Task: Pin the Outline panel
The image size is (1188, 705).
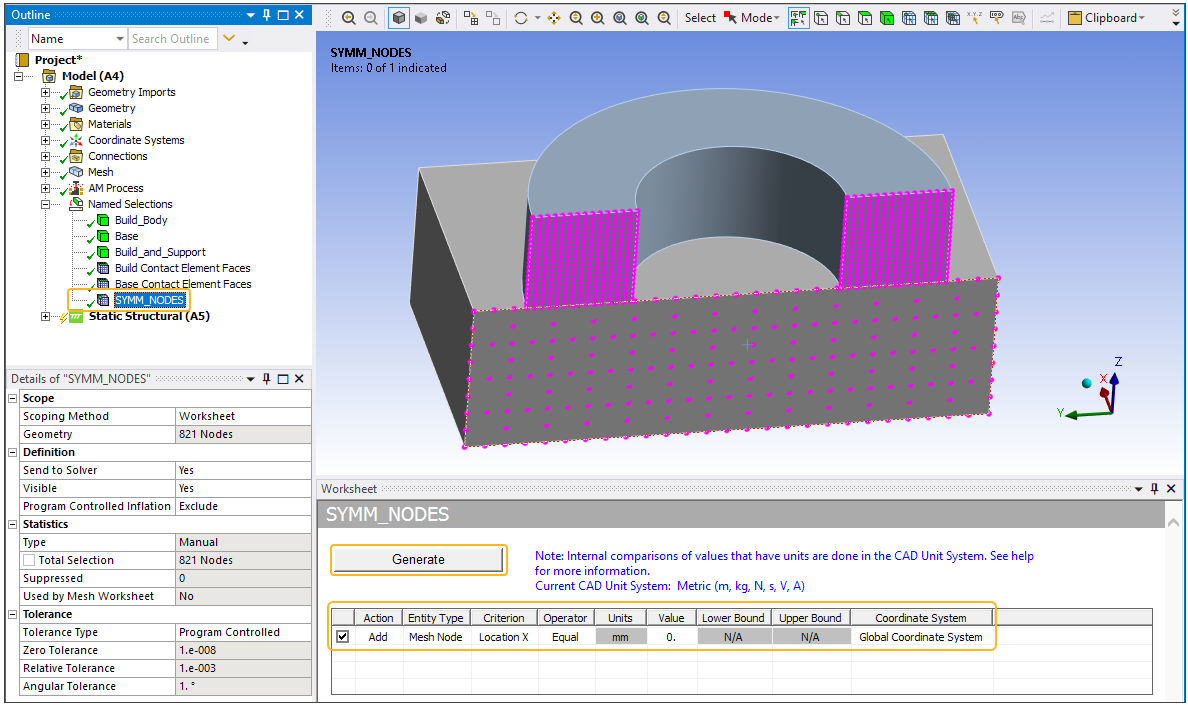Action: [267, 14]
